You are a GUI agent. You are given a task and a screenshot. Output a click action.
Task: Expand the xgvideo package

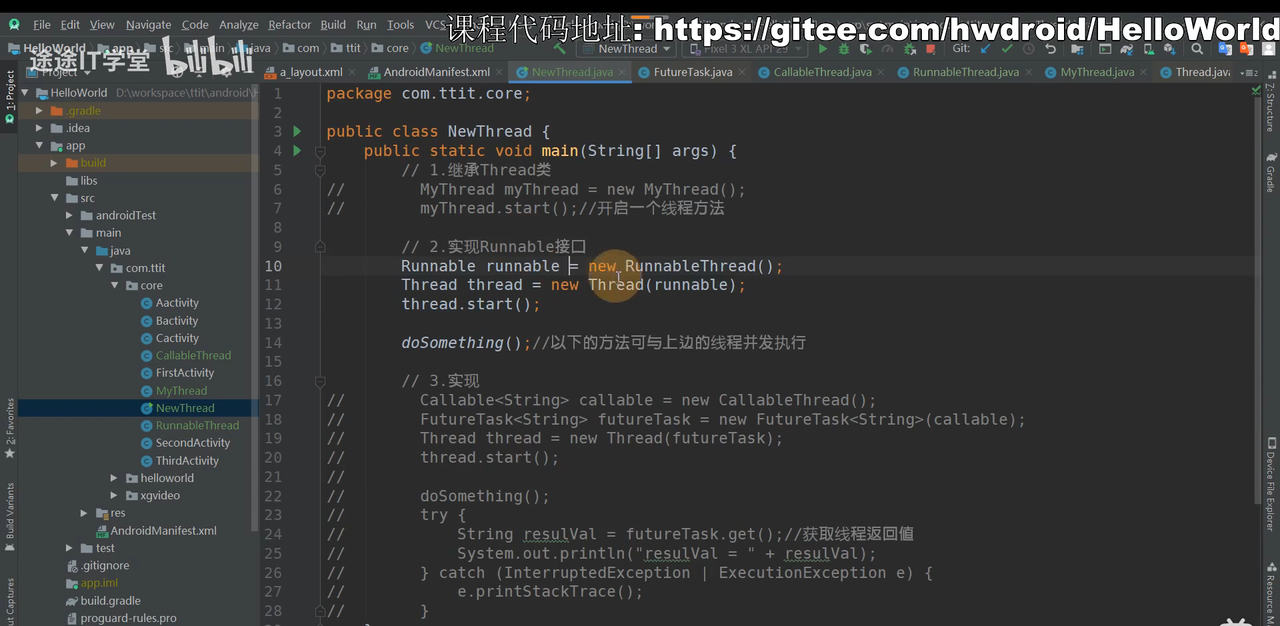116,496
